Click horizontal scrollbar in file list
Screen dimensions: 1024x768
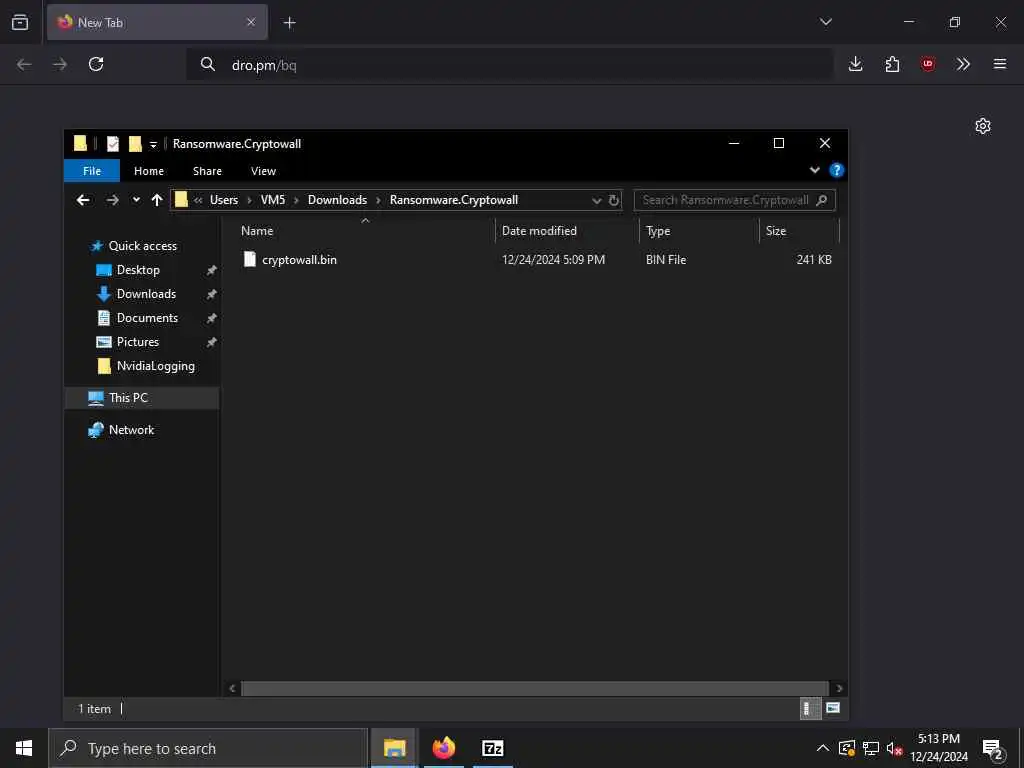[535, 688]
